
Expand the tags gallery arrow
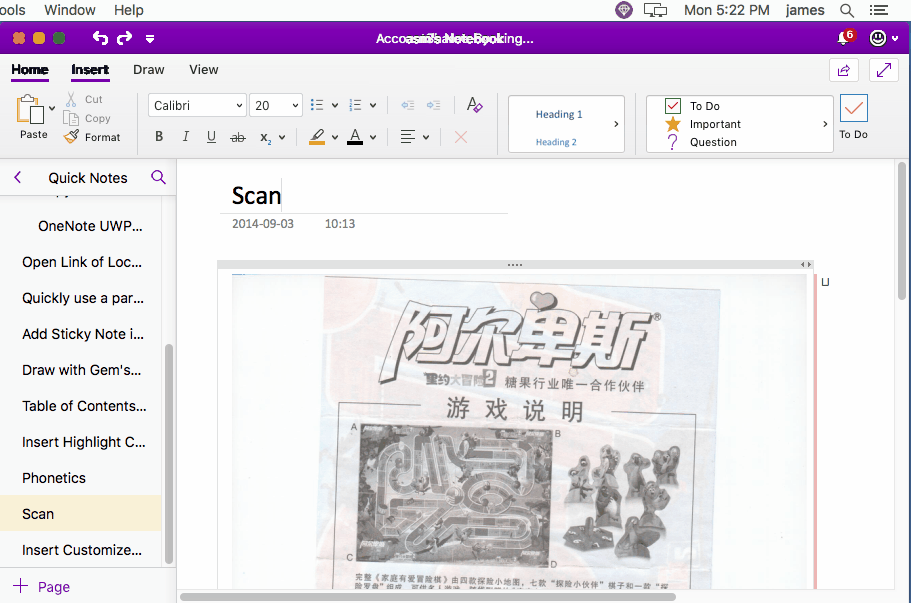coord(825,124)
